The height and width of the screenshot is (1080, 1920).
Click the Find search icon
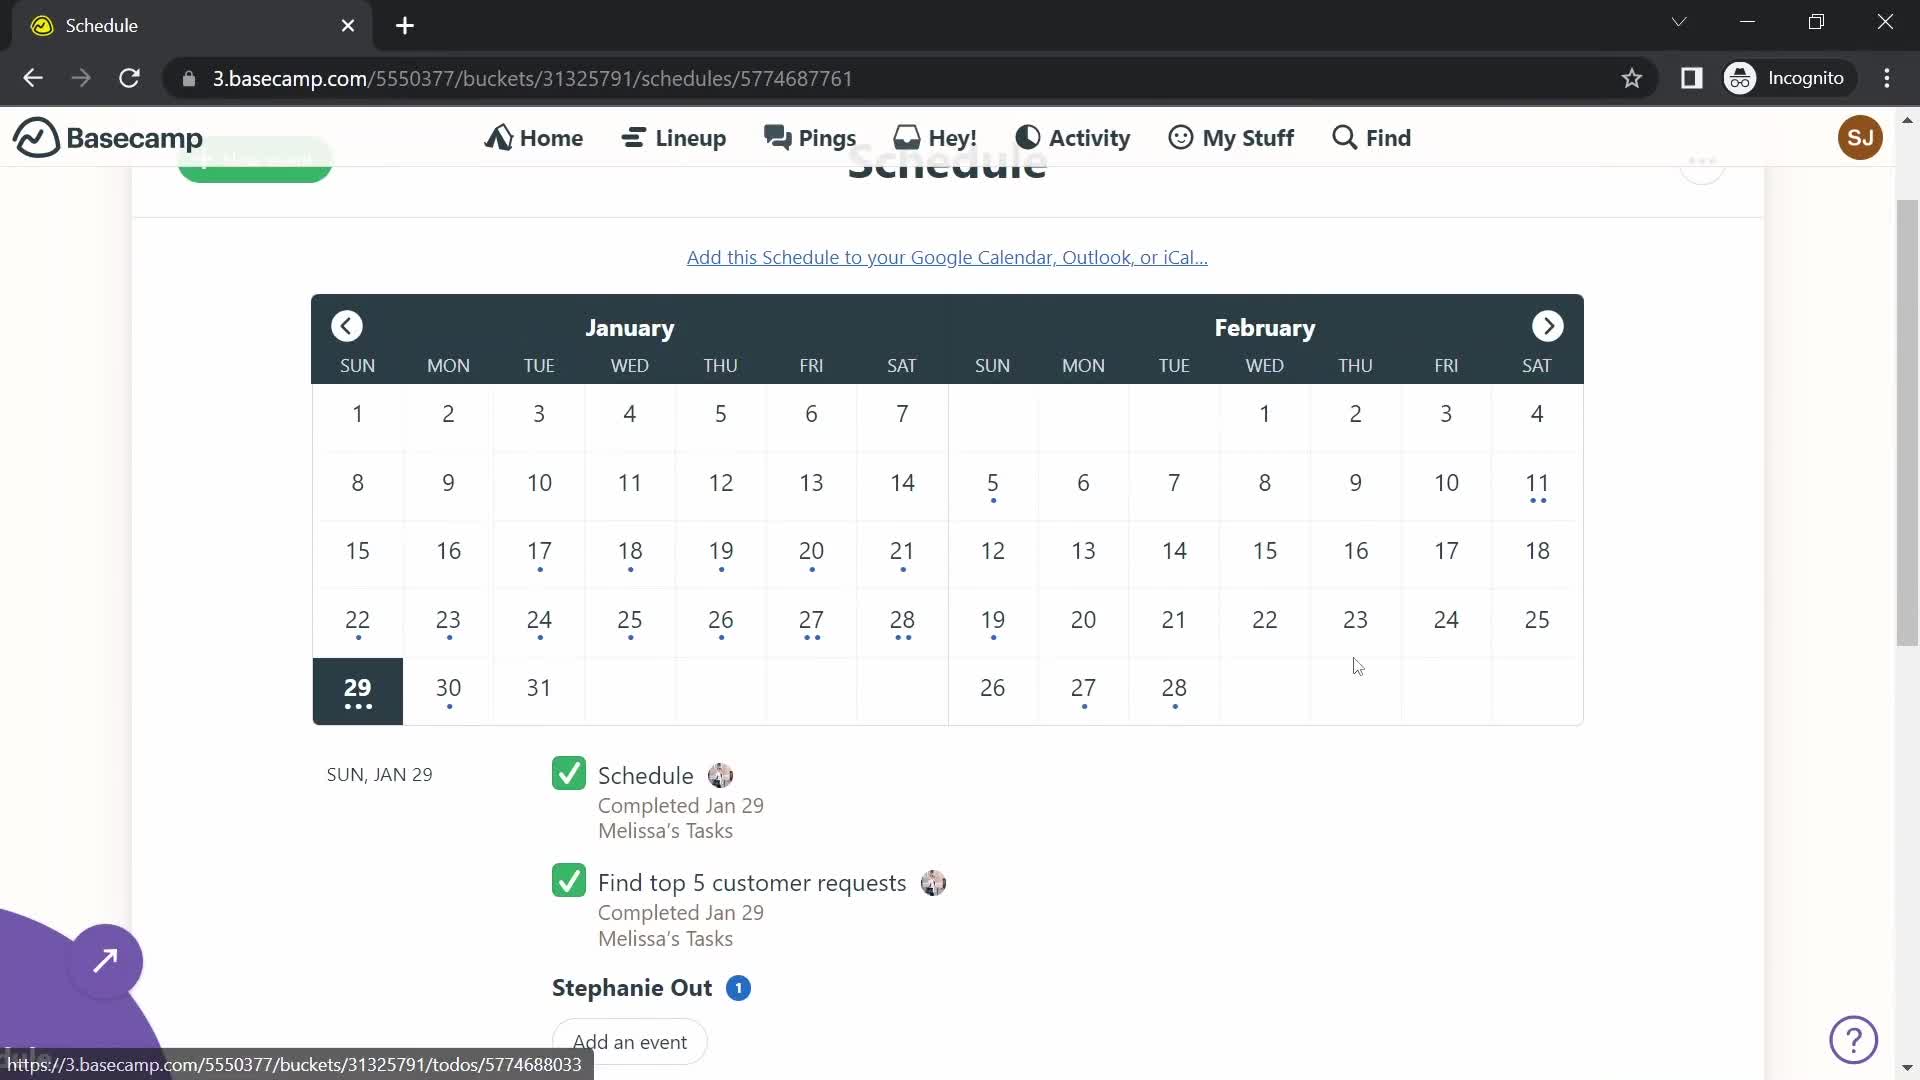[x=1344, y=137]
